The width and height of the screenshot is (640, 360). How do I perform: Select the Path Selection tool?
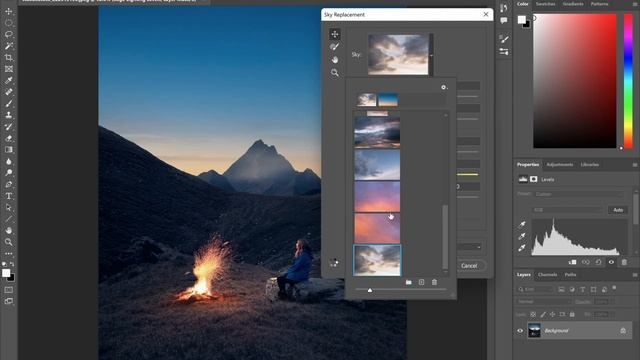[9, 207]
